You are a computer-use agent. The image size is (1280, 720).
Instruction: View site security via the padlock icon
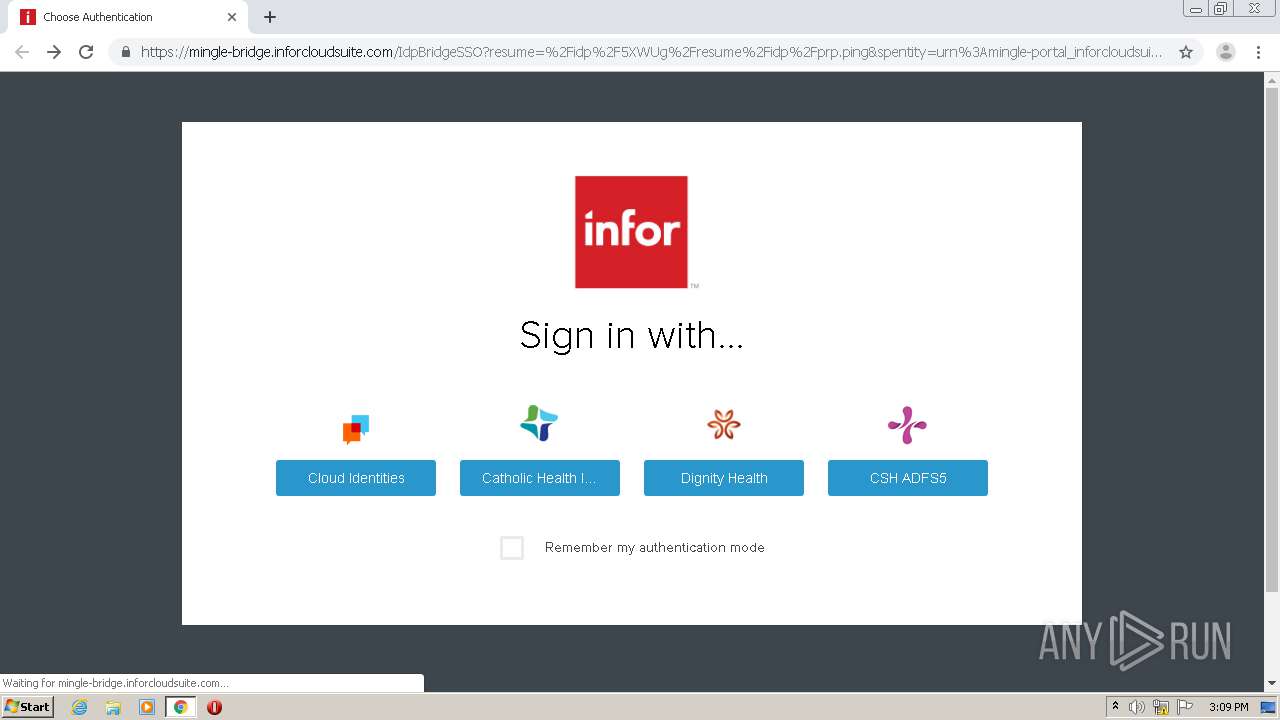[126, 52]
